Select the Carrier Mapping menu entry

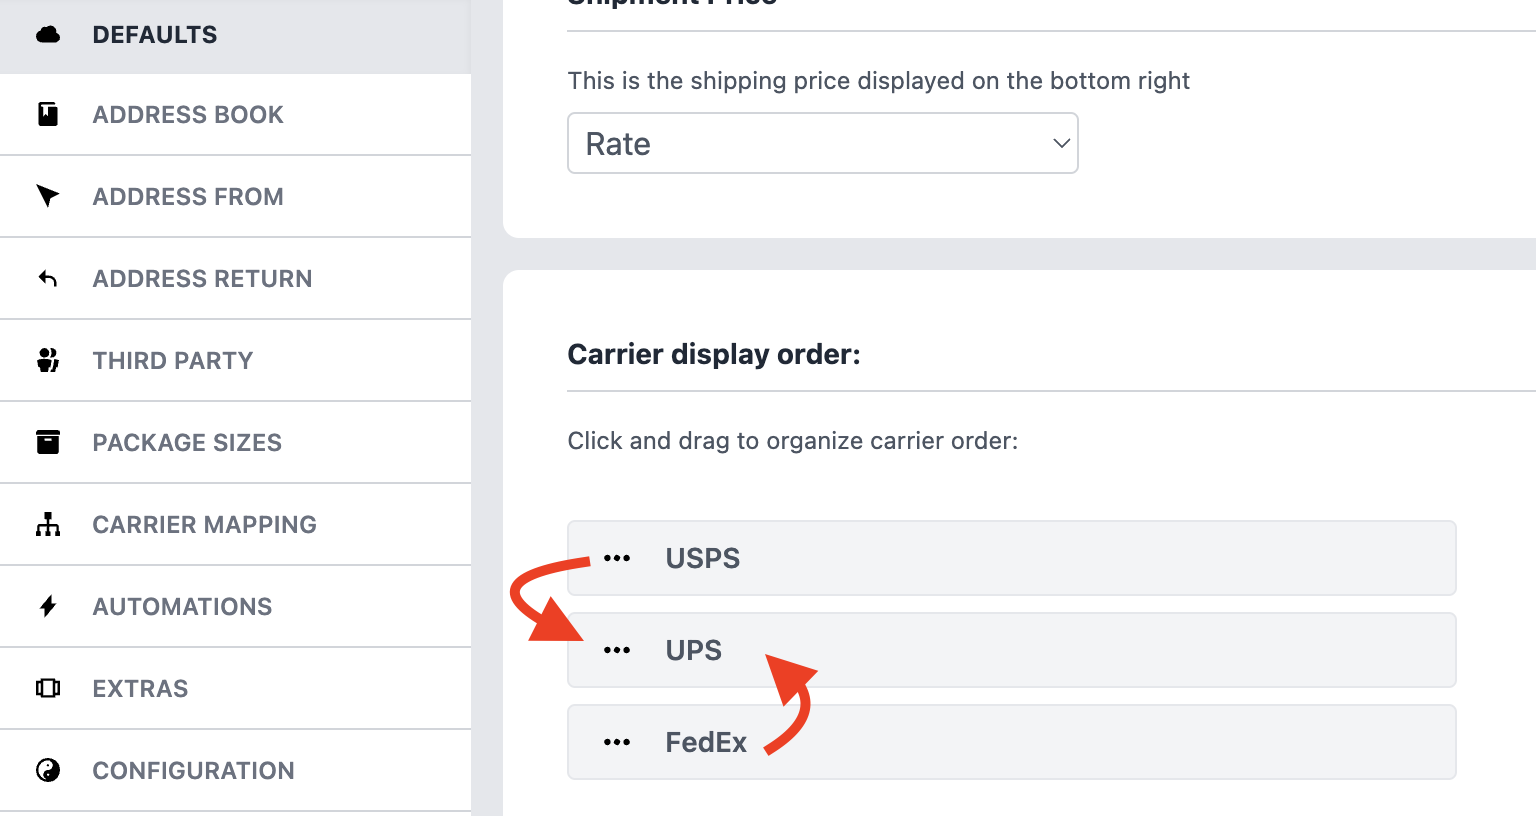(204, 525)
